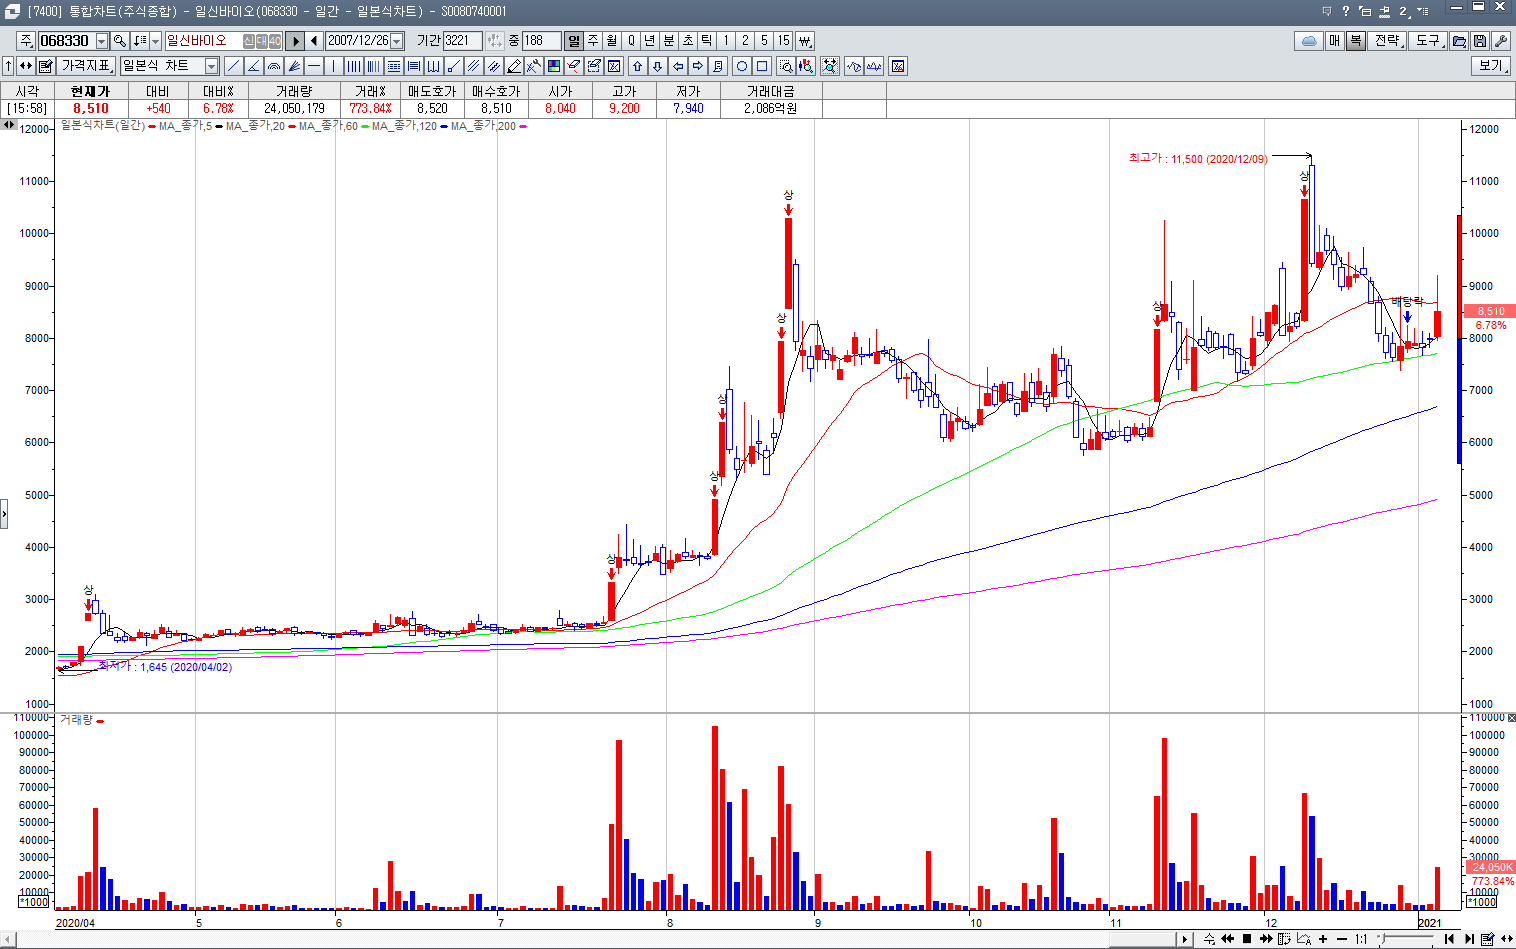This screenshot has height=949, width=1516.
Task: Zoom out chart with minus button
Action: click(1342, 939)
